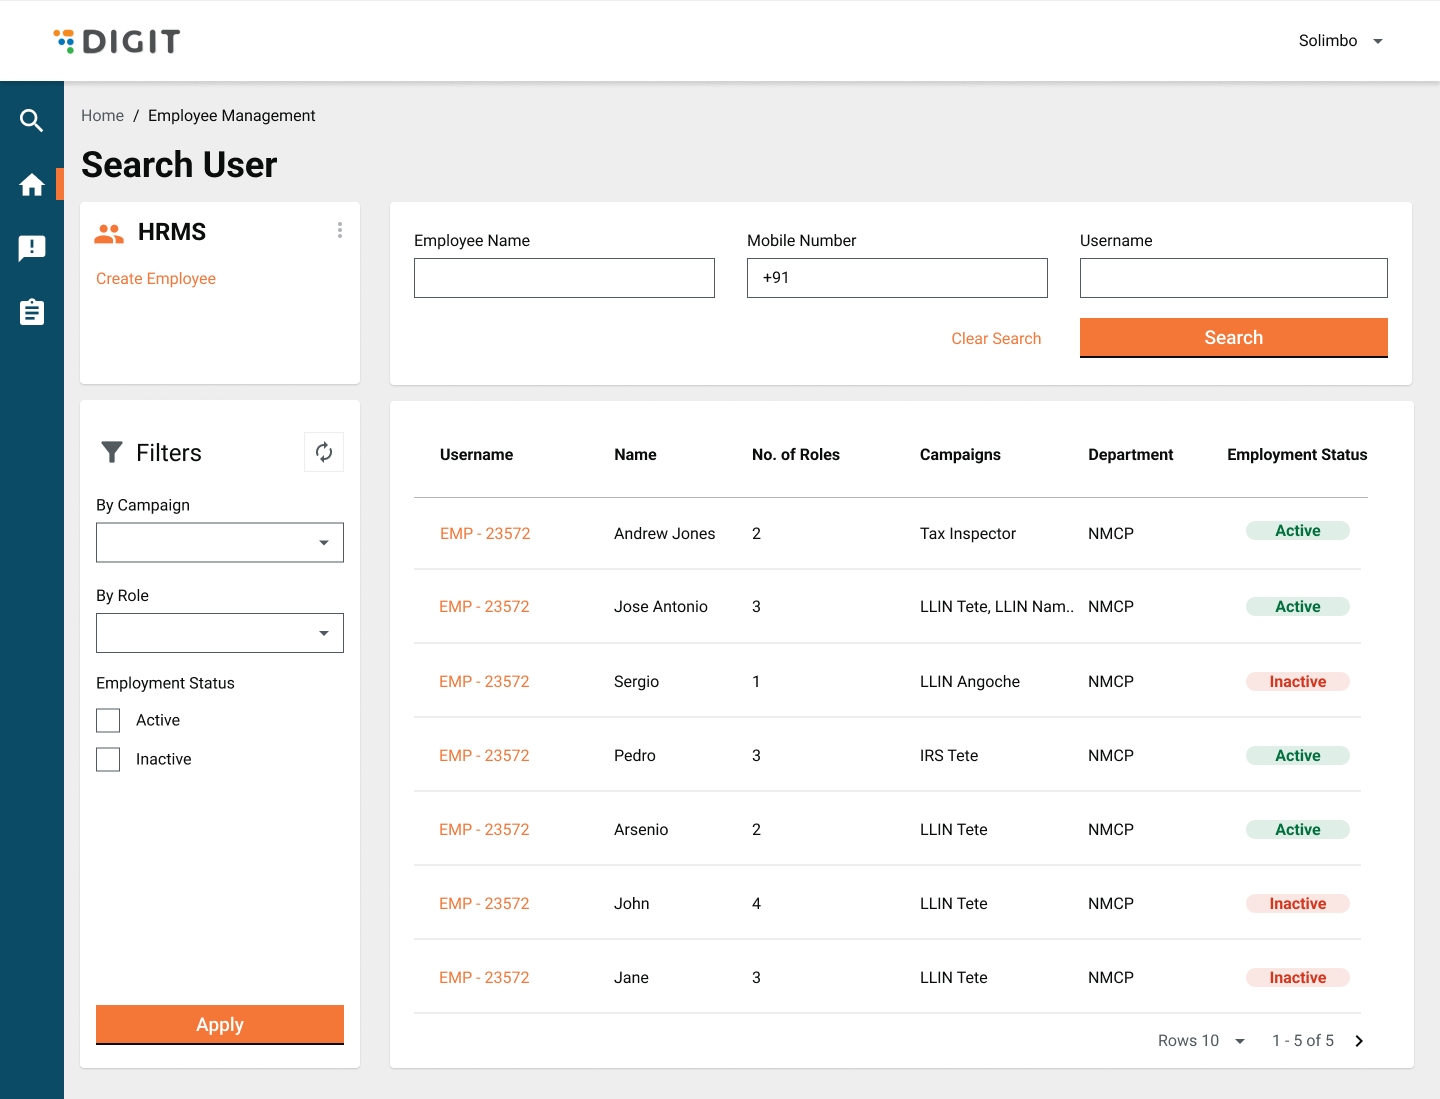Click the DIGIT logo
Screen dimensions: 1440x1099
click(117, 41)
